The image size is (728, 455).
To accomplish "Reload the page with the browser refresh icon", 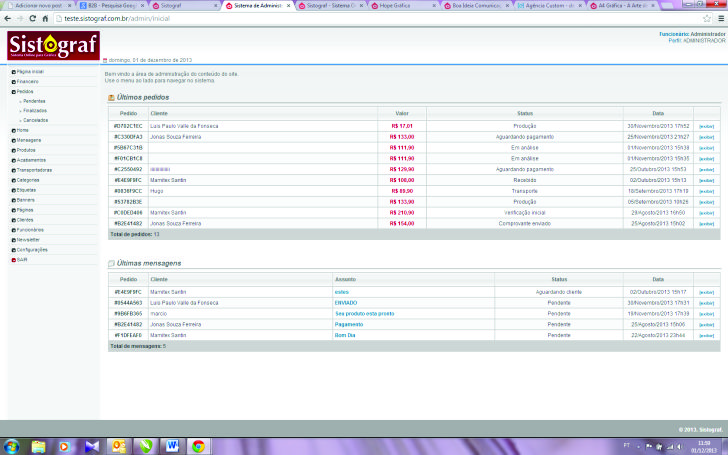I will [x=32, y=18].
